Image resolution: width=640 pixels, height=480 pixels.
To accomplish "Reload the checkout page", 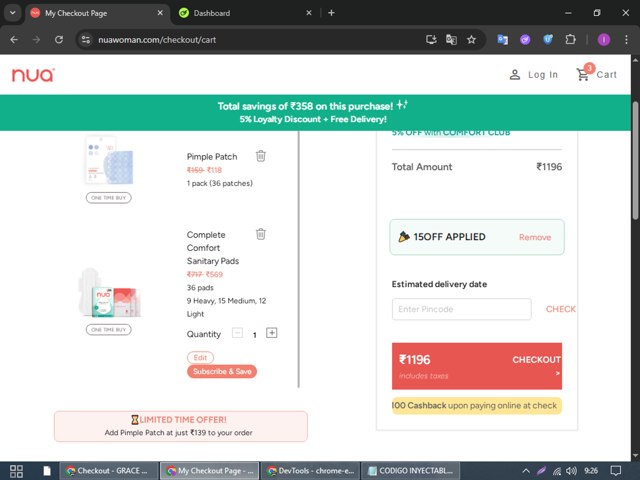I will [59, 40].
